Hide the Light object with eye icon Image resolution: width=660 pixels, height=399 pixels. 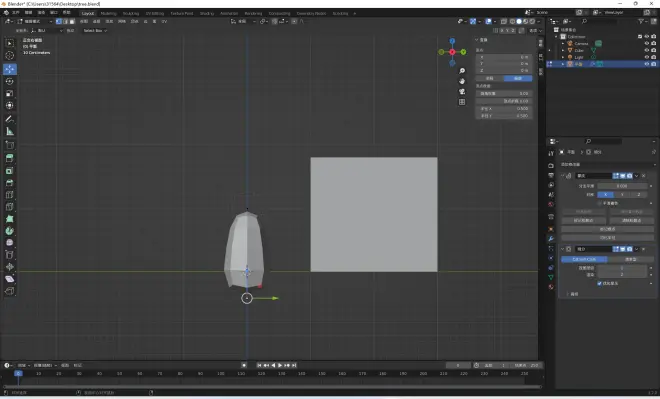pyautogui.click(x=647, y=57)
